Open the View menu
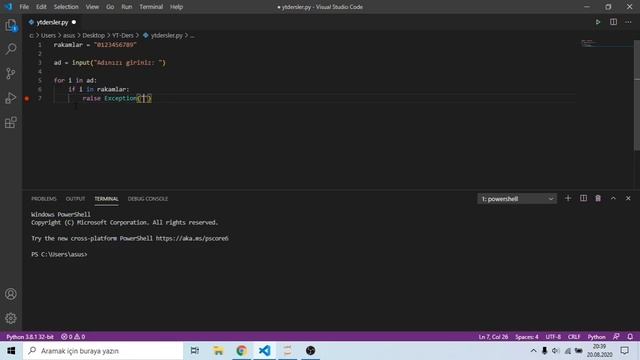The width and height of the screenshot is (640, 360). (x=92, y=7)
